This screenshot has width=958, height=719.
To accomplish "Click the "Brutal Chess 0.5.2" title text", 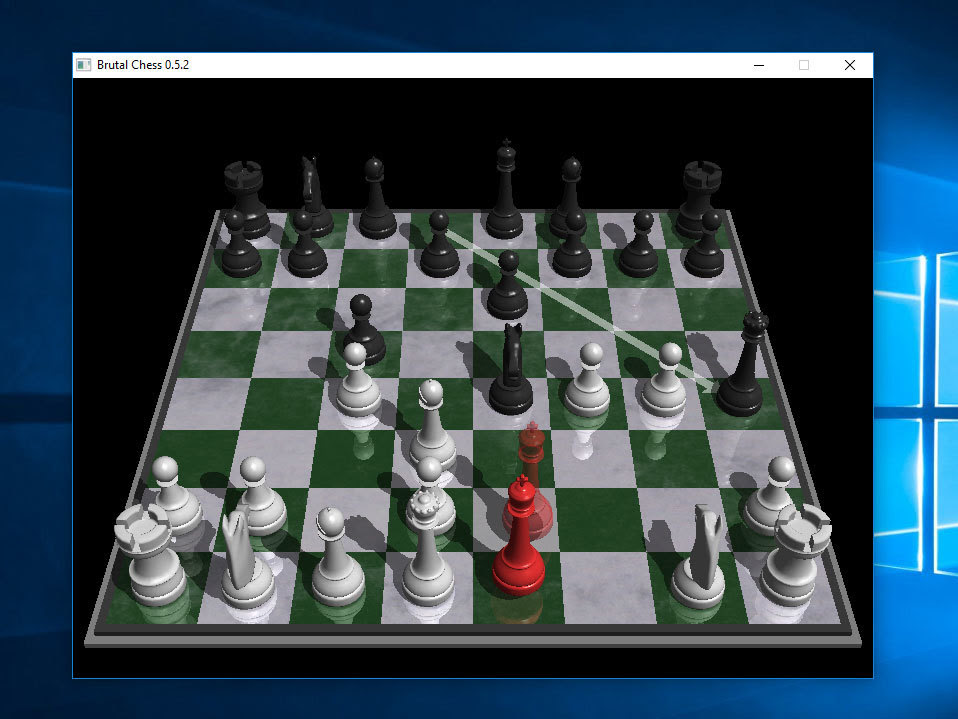I will 143,65.
